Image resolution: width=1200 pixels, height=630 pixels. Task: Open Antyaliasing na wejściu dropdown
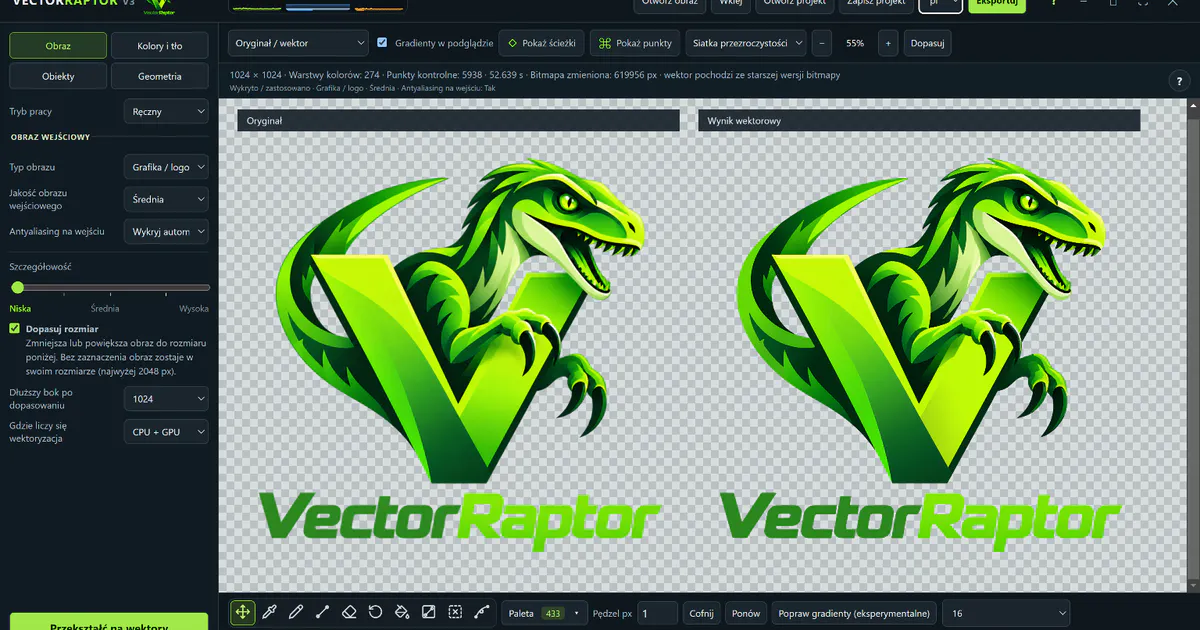(x=166, y=231)
